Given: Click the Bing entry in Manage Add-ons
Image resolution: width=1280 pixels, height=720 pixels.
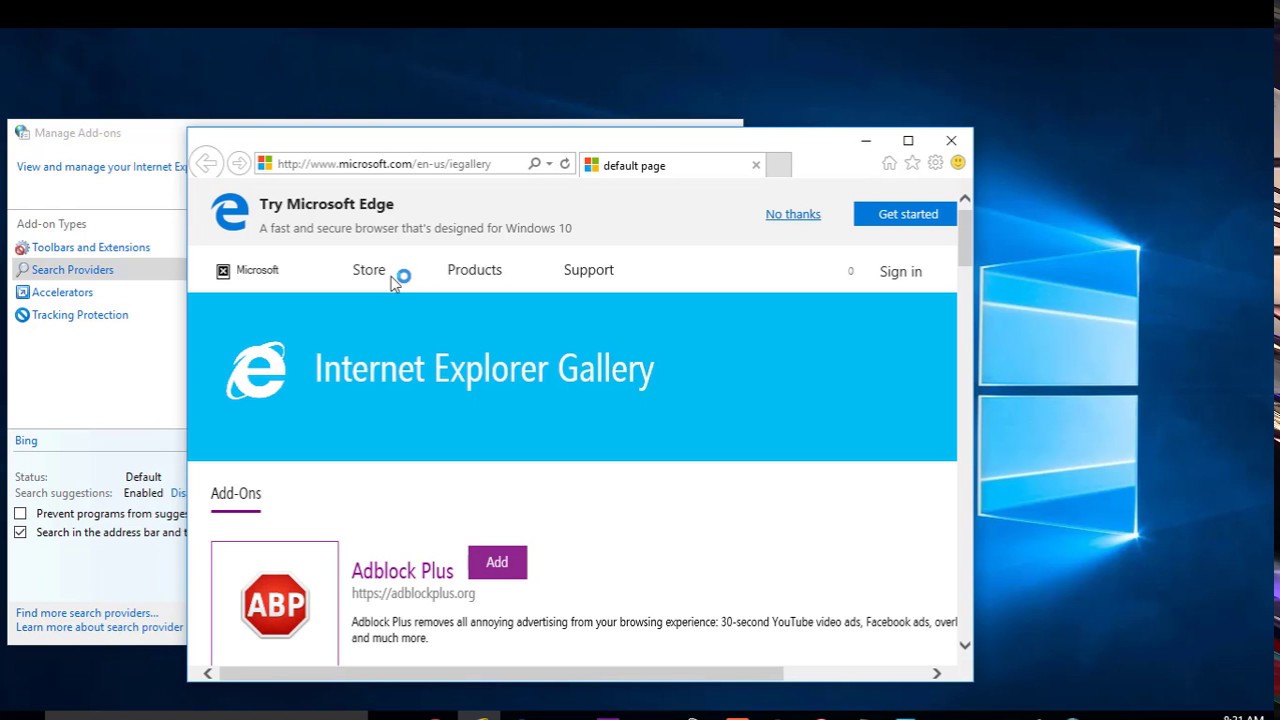Looking at the screenshot, I should pyautogui.click(x=26, y=440).
